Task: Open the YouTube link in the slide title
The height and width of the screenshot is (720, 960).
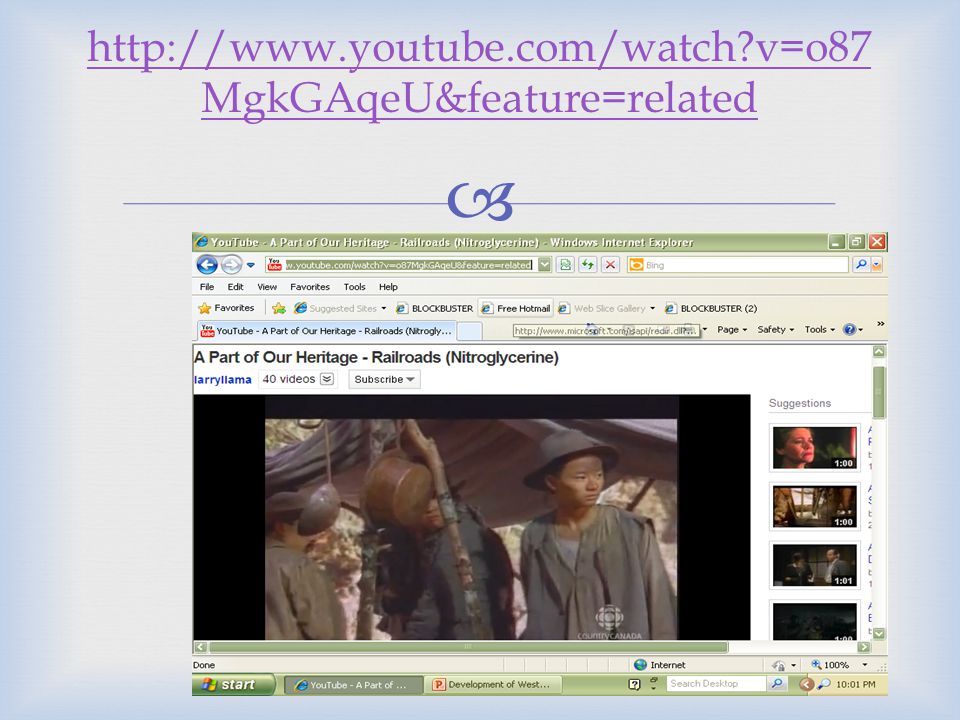Action: point(479,72)
